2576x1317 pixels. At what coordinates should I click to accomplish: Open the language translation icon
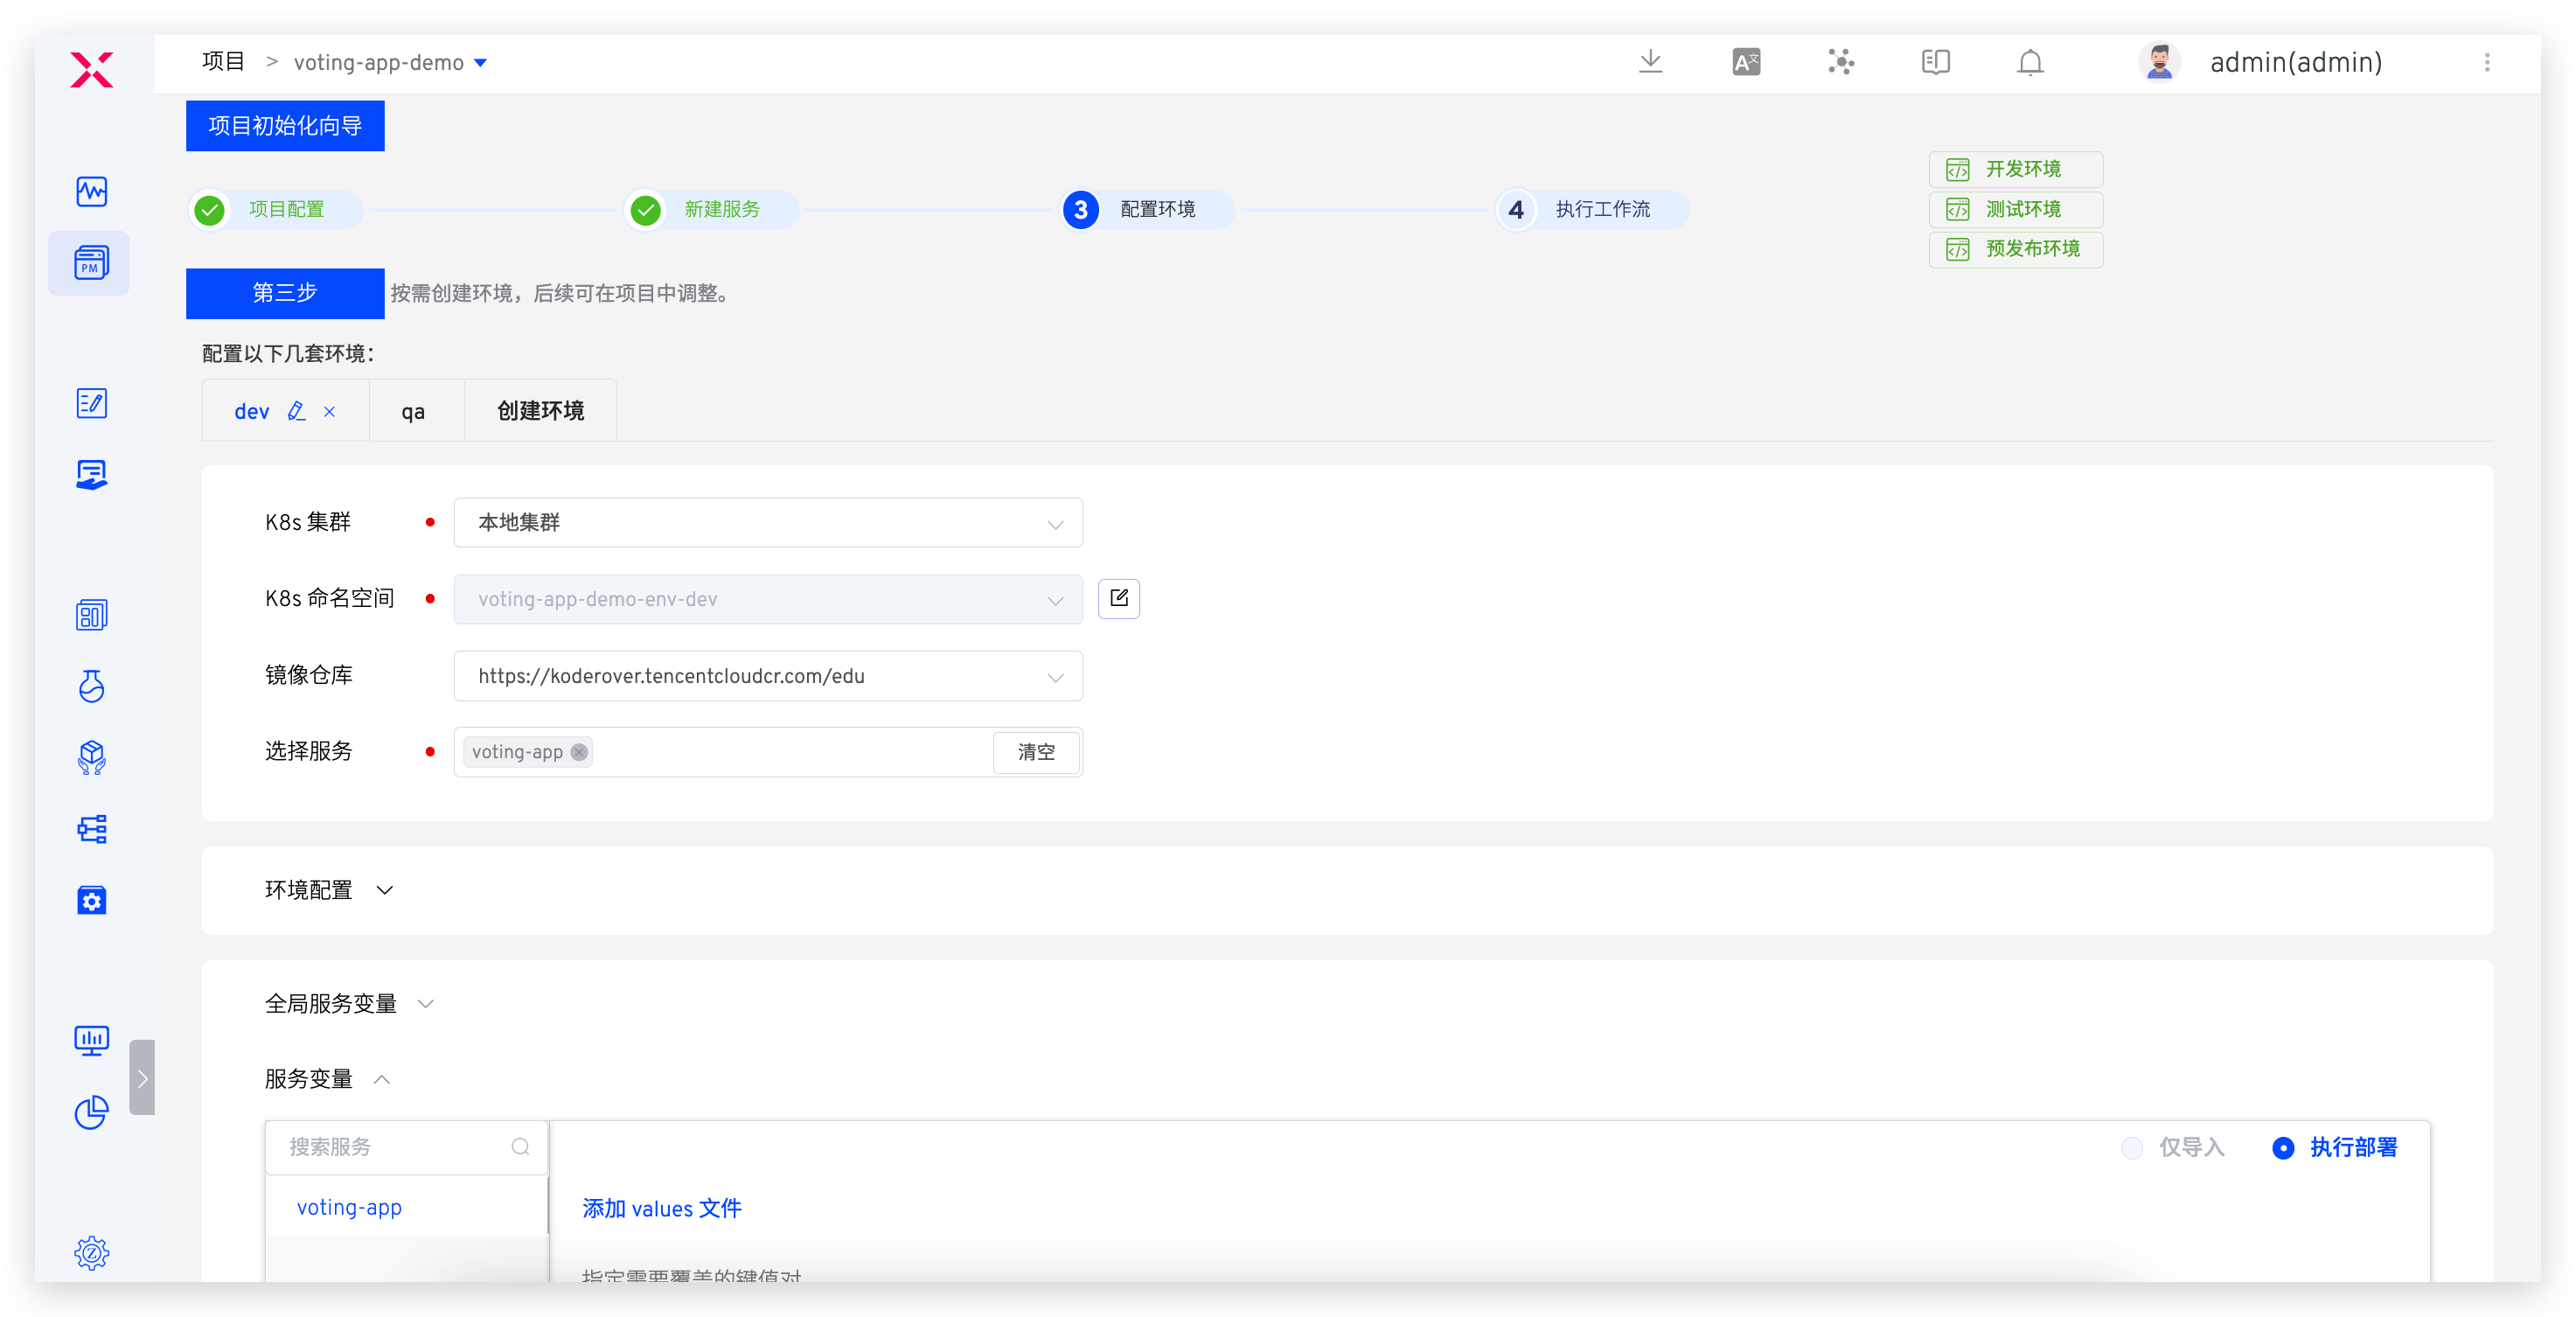pos(1746,62)
